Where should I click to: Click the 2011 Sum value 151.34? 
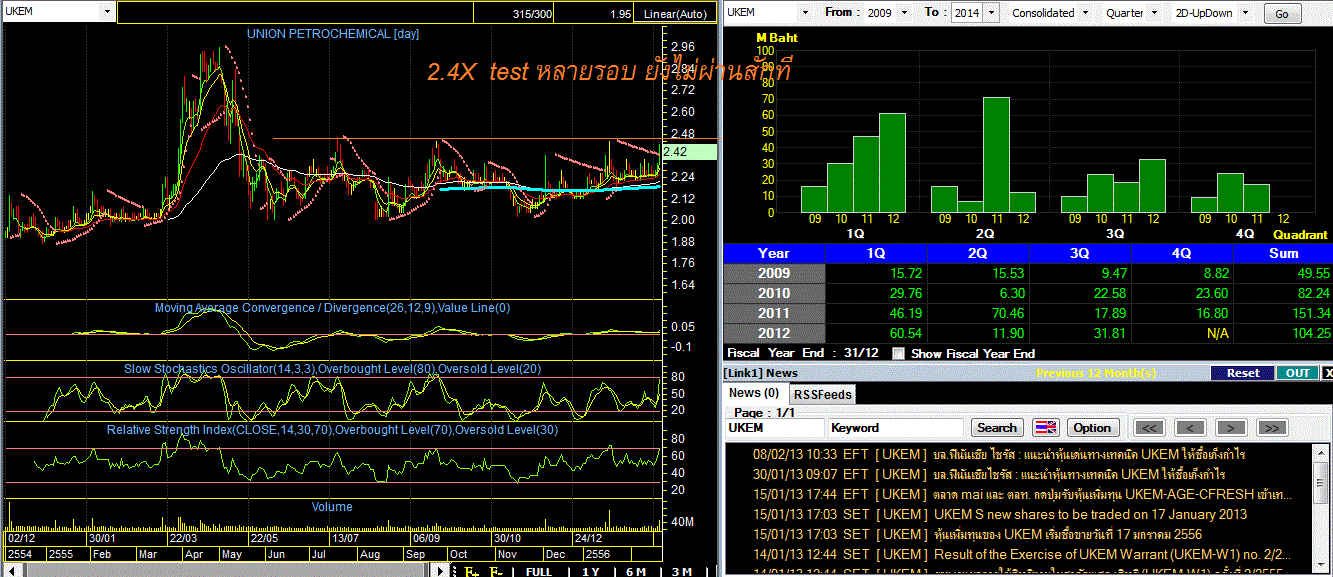pos(1308,313)
